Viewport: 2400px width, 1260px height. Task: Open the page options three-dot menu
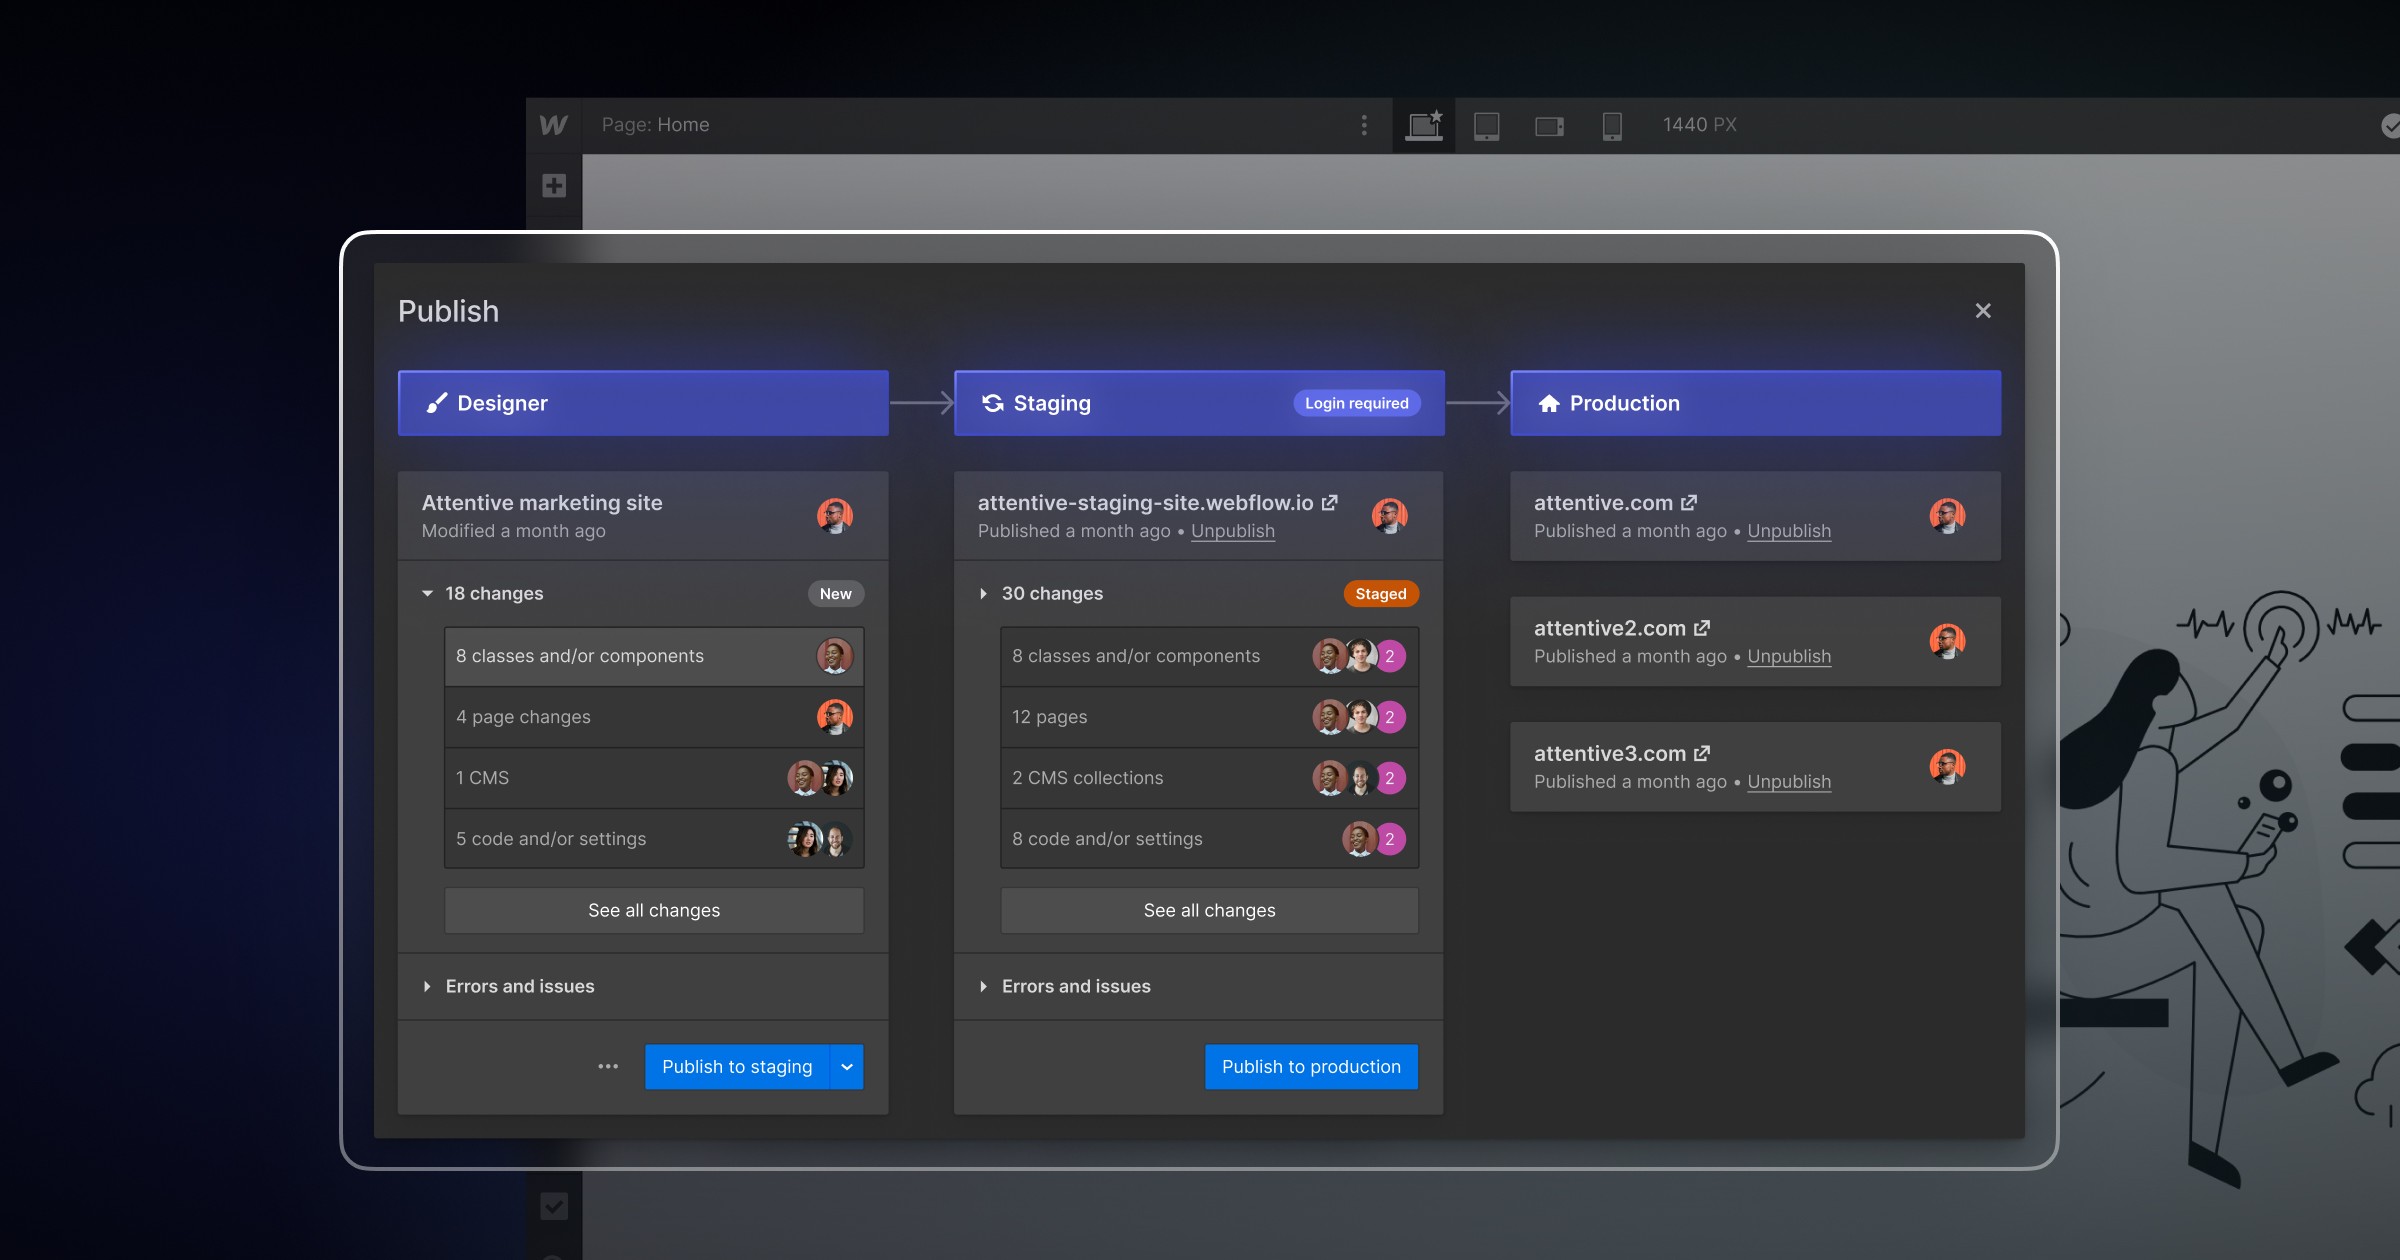point(1364,125)
